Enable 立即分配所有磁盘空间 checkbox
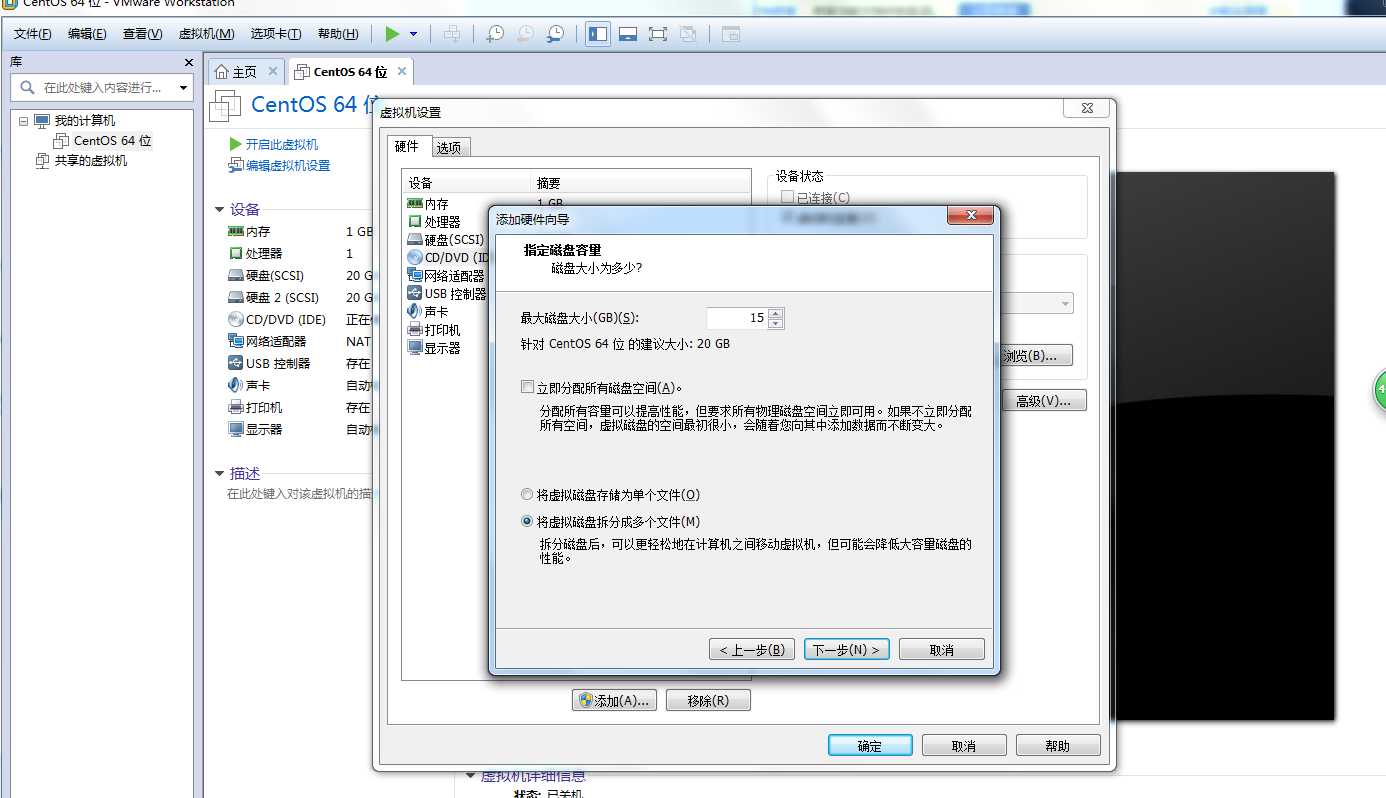The height and width of the screenshot is (798, 1386). (528, 387)
